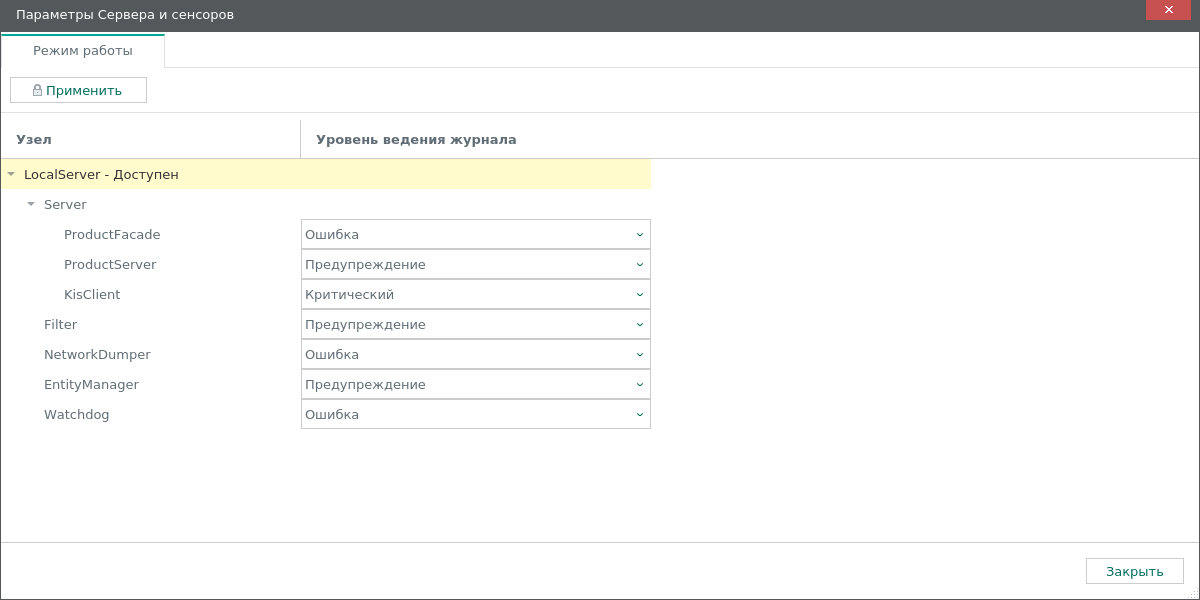Select the NetworkDumper node label
Image resolution: width=1200 pixels, height=600 pixels.
(x=97, y=355)
